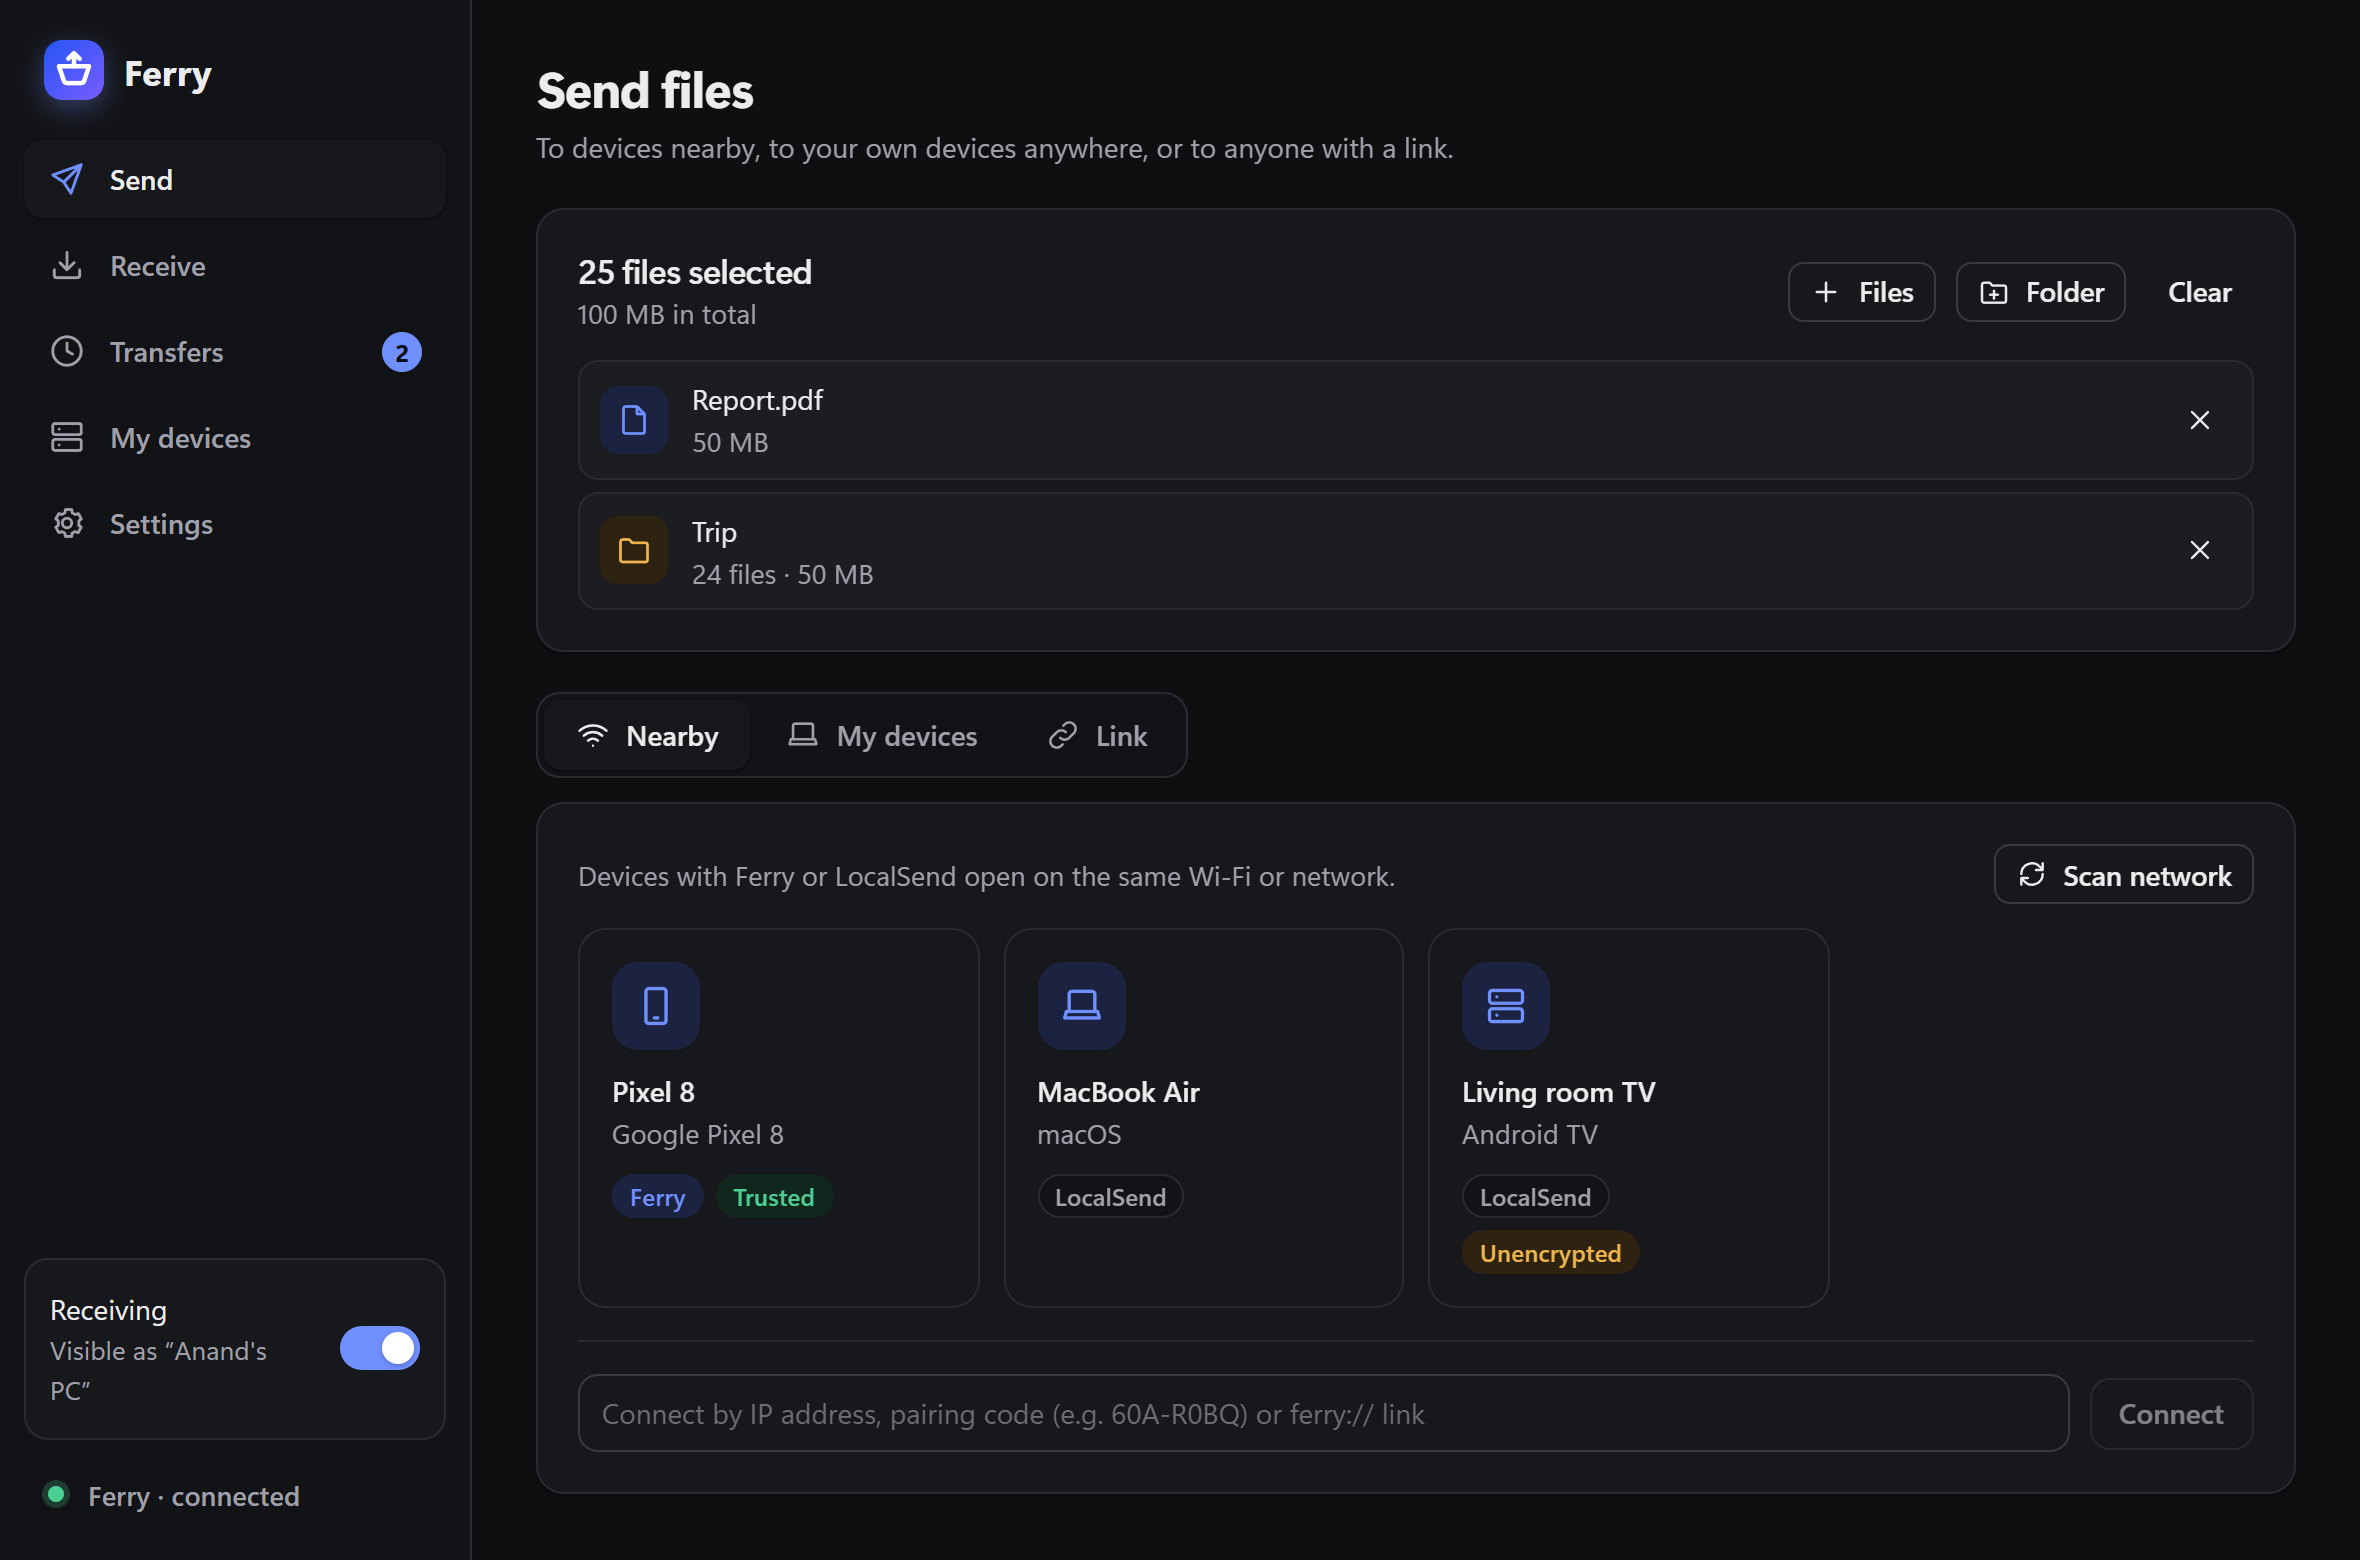
Task: Click the Ferry tag on Pixel 8
Action: tap(657, 1197)
